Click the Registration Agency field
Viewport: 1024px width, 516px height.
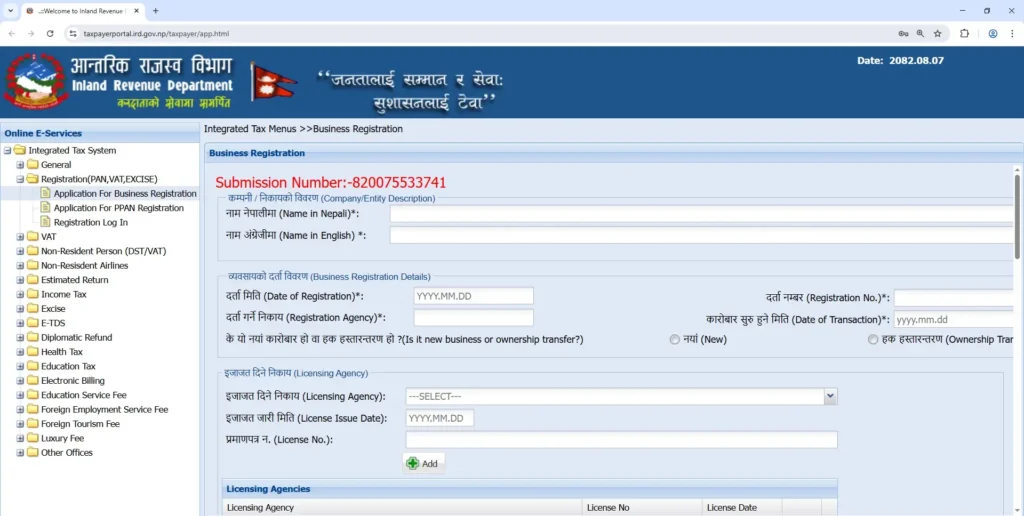(473, 317)
